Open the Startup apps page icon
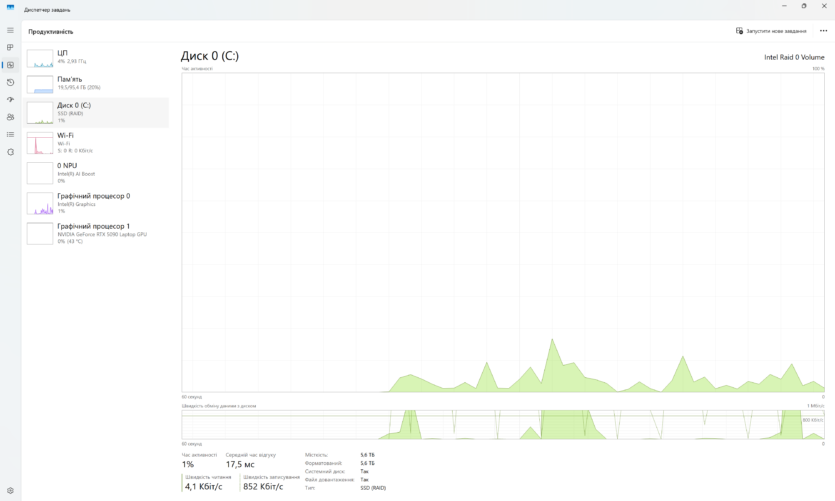Viewport: 835px width, 501px height. point(10,100)
